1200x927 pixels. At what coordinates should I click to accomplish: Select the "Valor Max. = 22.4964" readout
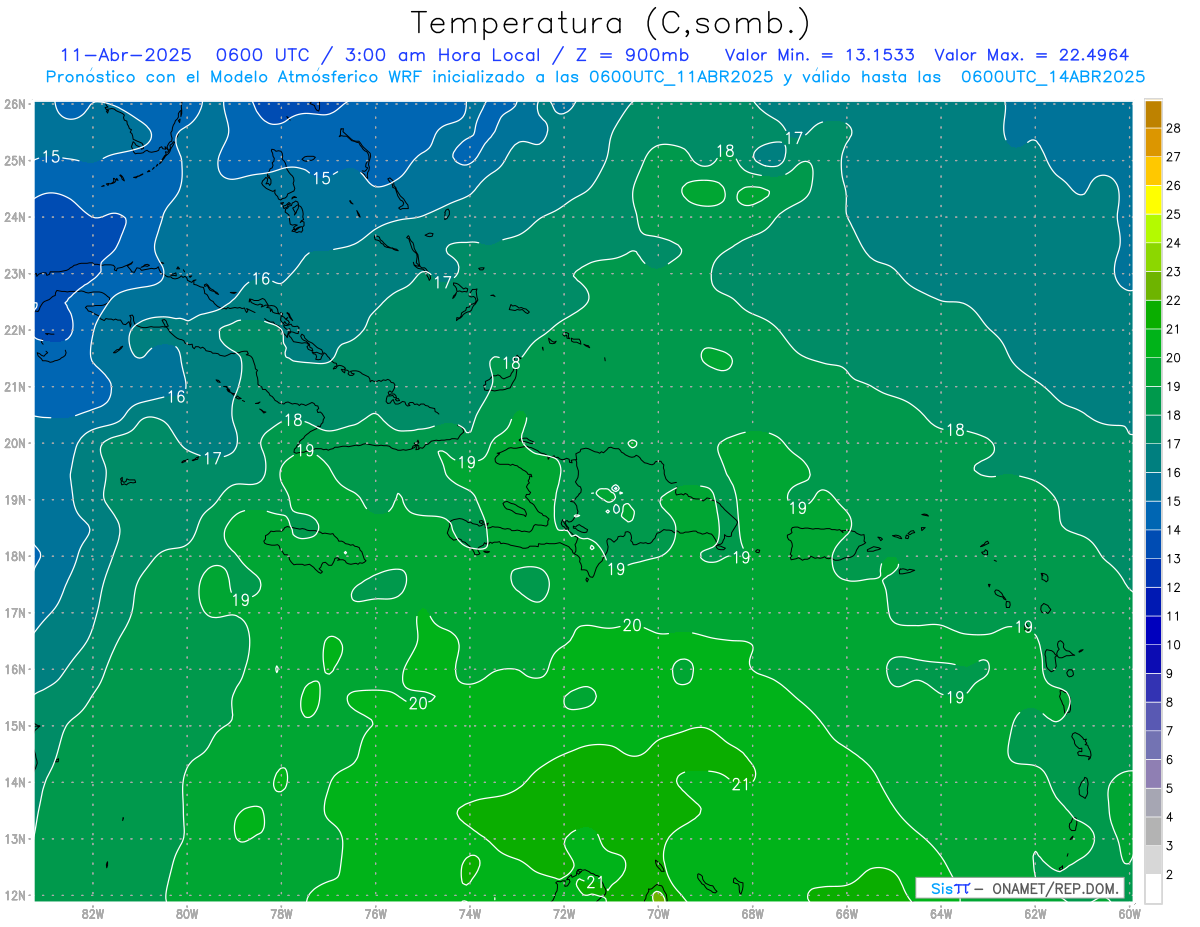[x=1032, y=55]
